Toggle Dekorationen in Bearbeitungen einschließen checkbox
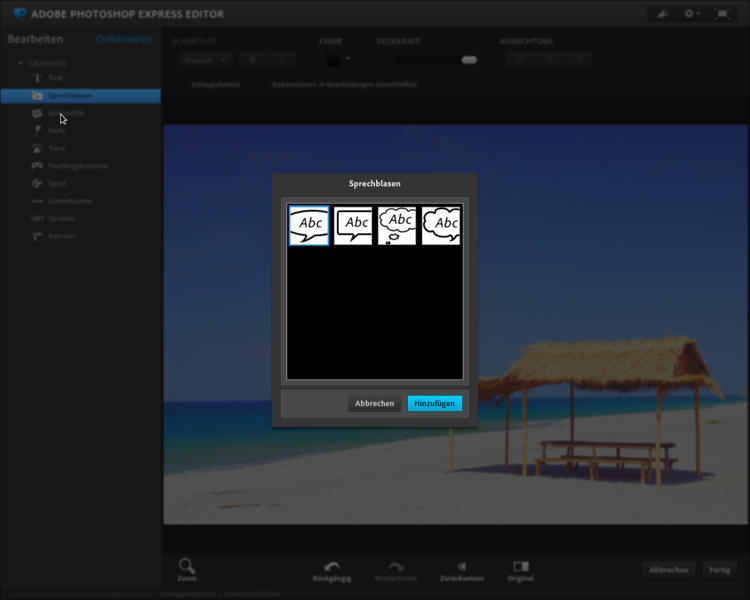This screenshot has width=750, height=600. pyautogui.click(x=265, y=85)
